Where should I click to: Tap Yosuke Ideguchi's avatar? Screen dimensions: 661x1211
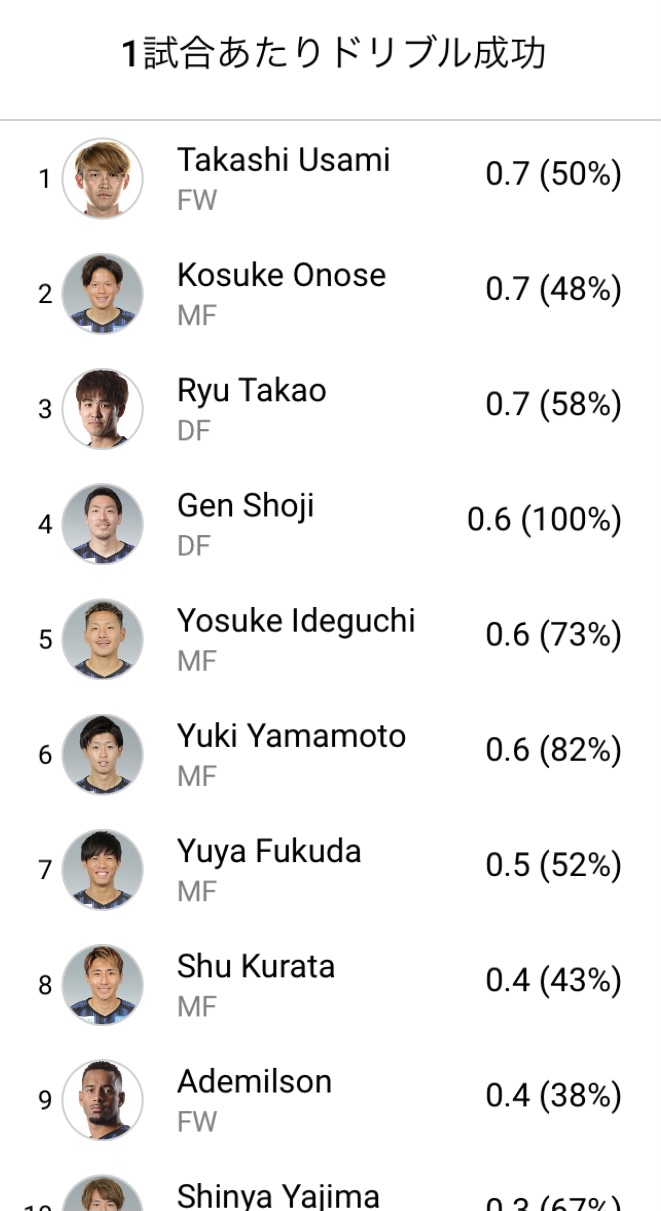pos(102,639)
